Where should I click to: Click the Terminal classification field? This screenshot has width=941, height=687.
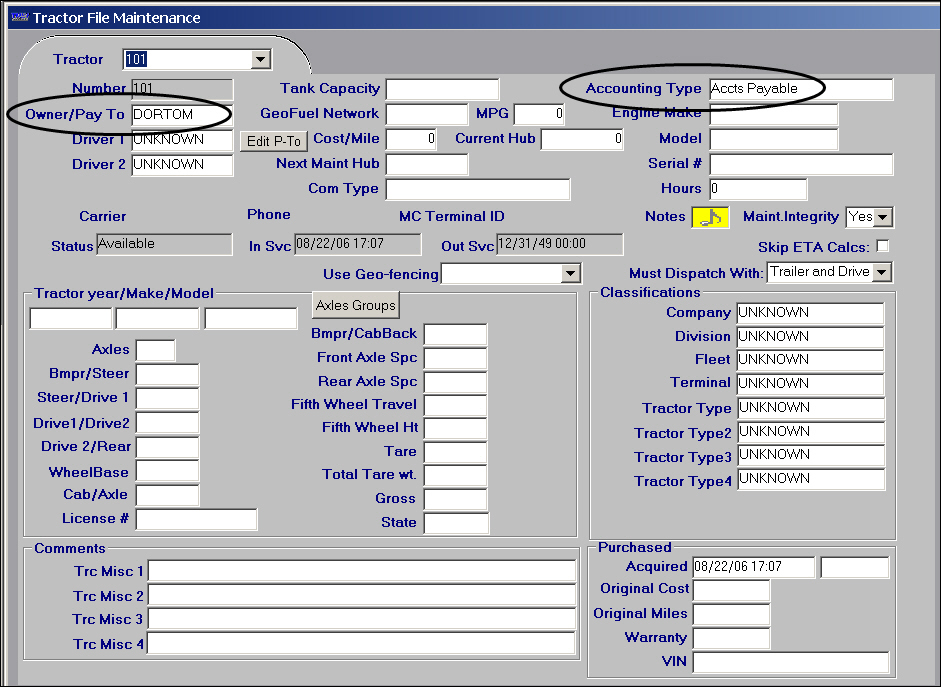pos(810,384)
